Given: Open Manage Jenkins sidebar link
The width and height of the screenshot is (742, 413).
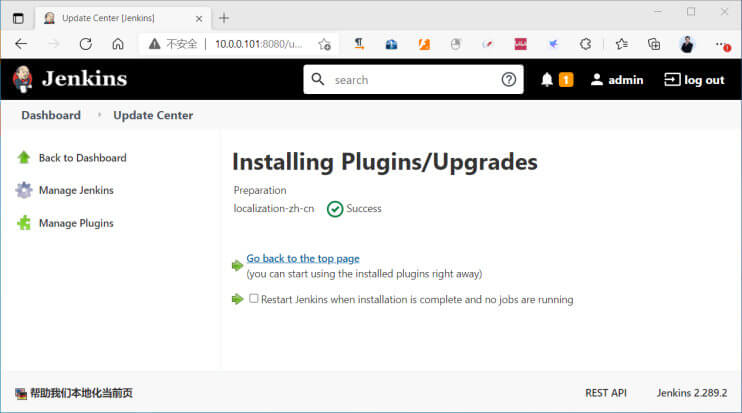Looking at the screenshot, I should pos(76,190).
